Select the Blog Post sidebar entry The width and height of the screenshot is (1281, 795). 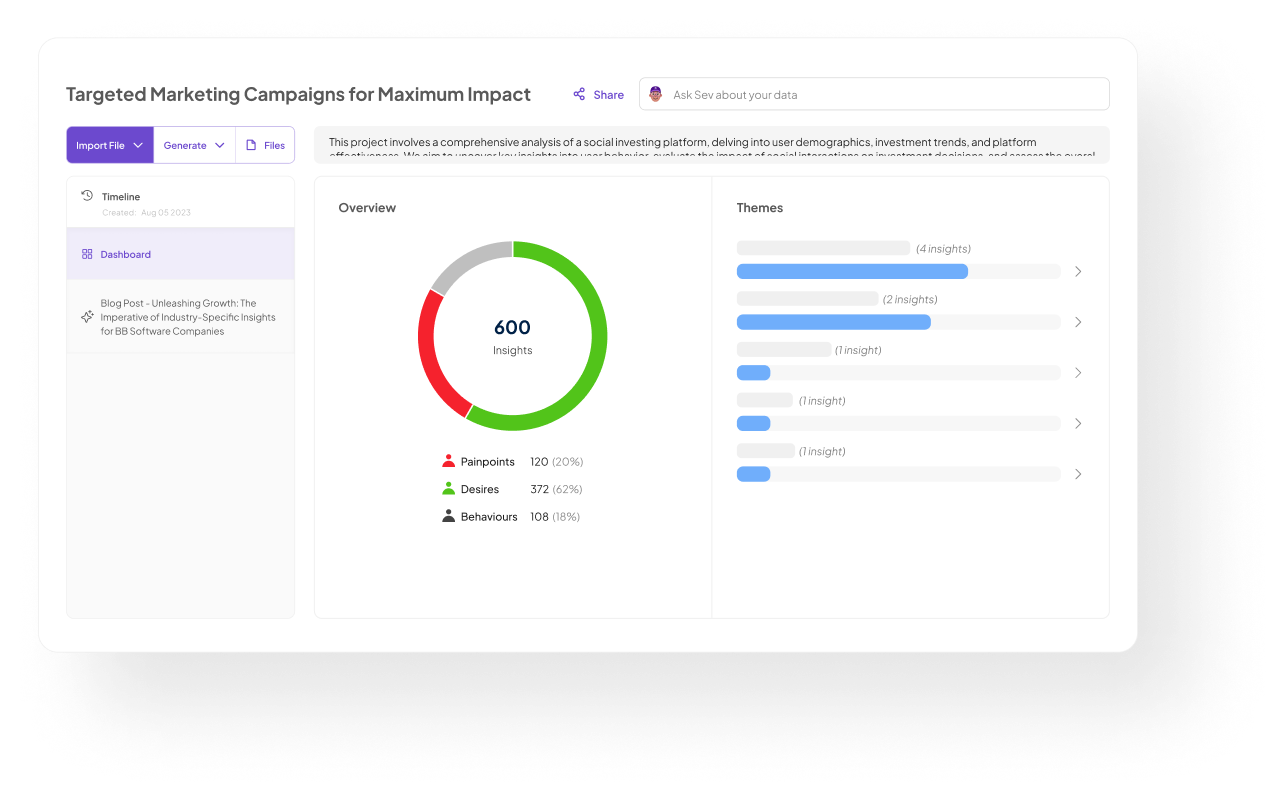tap(175, 316)
